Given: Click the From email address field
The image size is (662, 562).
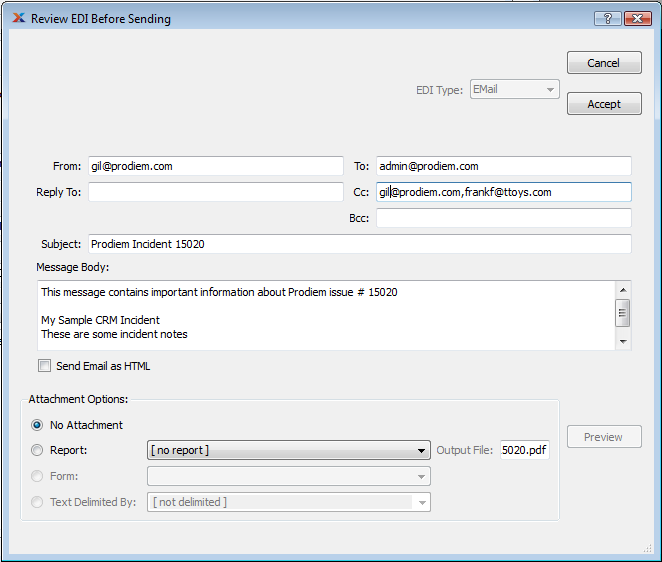Looking at the screenshot, I should pos(215,166).
